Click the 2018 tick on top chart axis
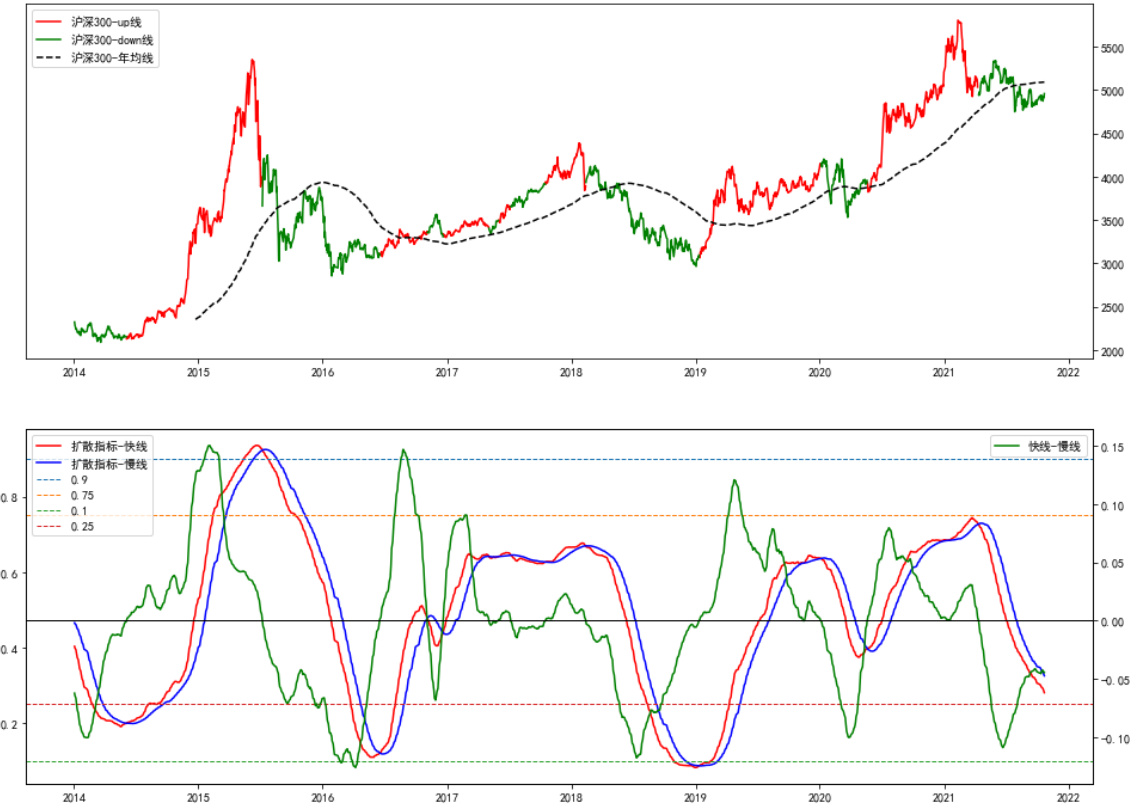The width and height of the screenshot is (1137, 810). [x=571, y=370]
